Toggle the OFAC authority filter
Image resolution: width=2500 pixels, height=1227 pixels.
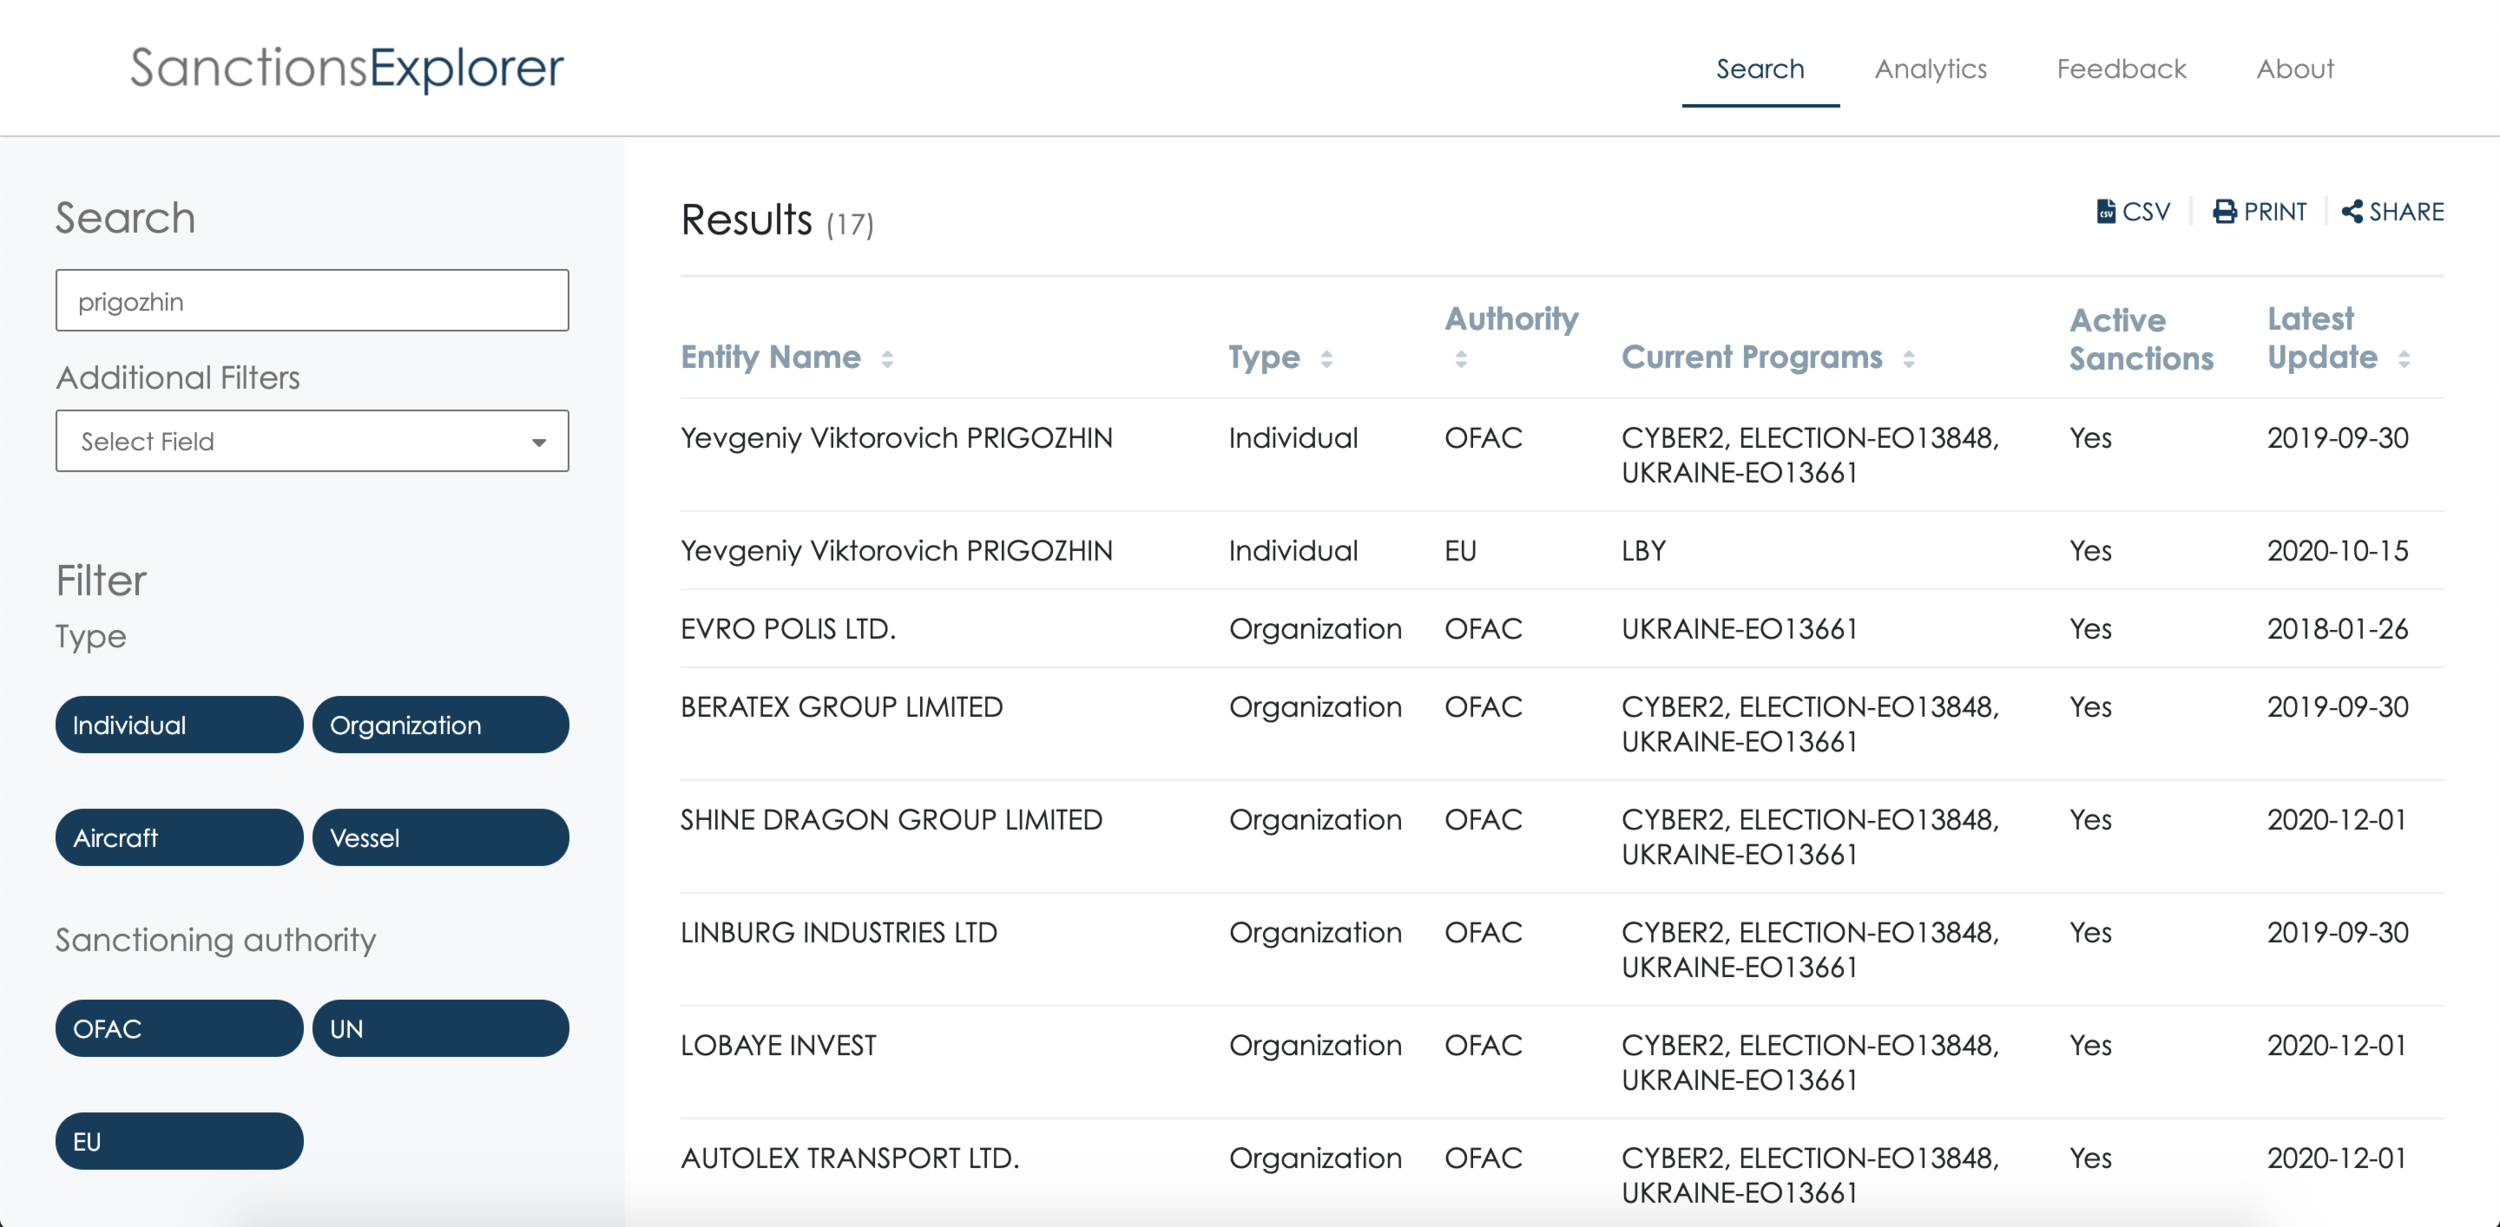[x=179, y=1028]
